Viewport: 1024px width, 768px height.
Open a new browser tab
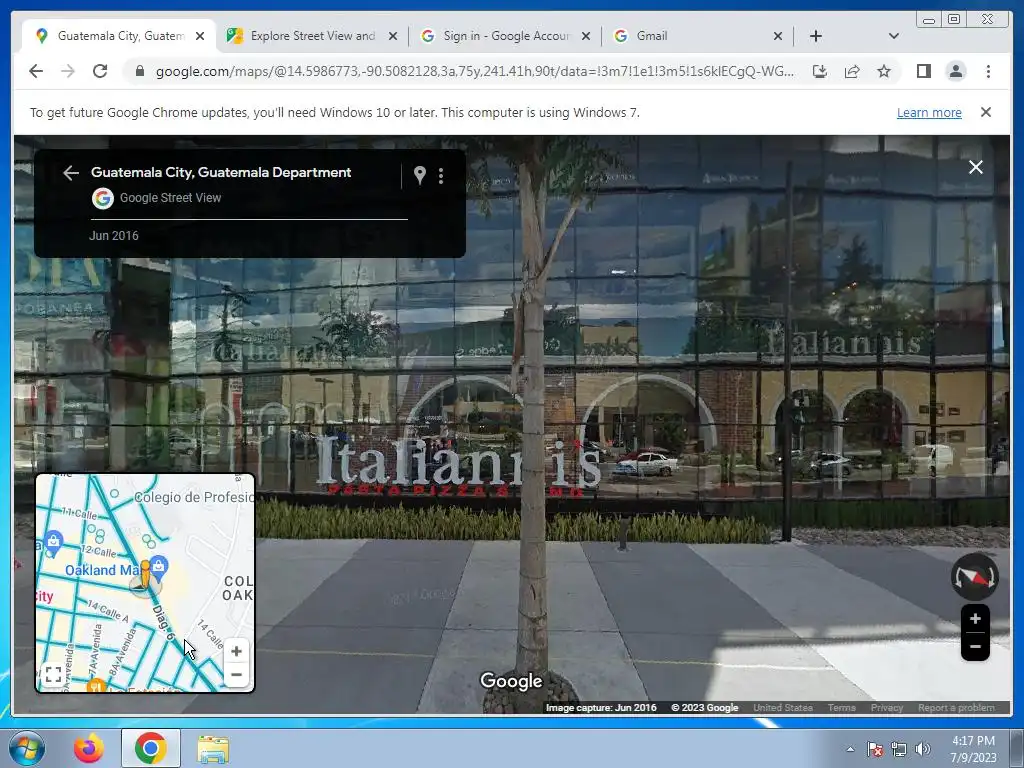click(x=816, y=36)
